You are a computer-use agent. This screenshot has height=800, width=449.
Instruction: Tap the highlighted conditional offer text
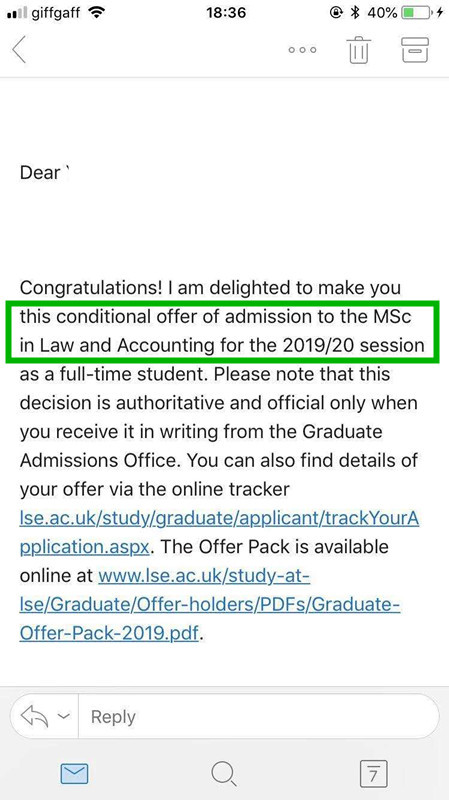[222, 331]
